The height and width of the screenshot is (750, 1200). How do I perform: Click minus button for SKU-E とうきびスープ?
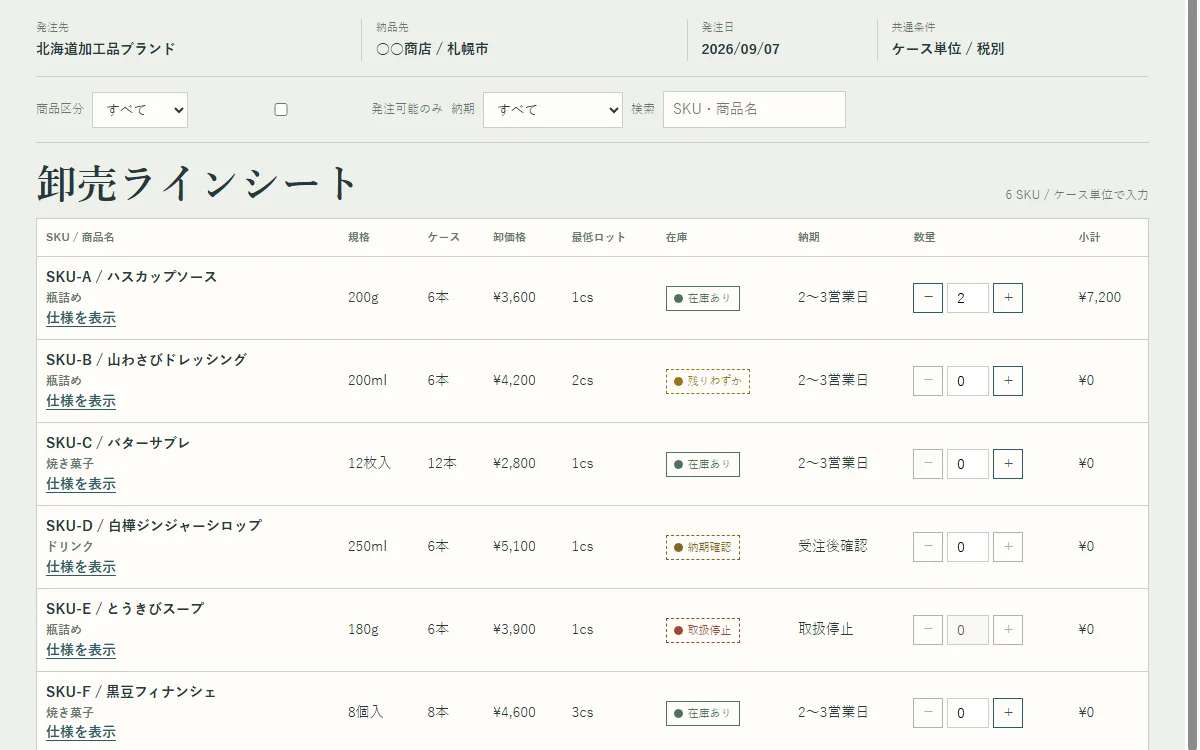click(928, 630)
